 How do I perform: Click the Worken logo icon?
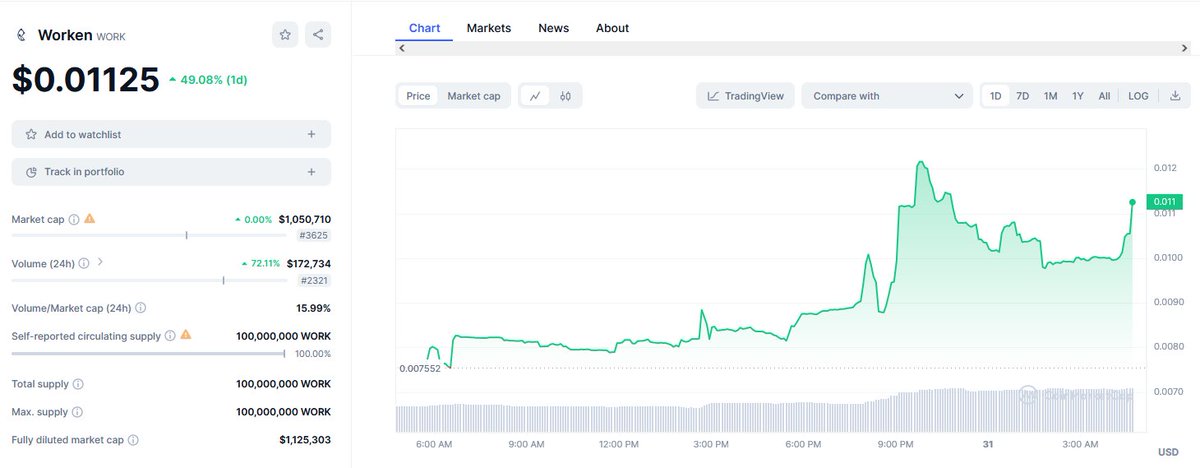point(21,35)
